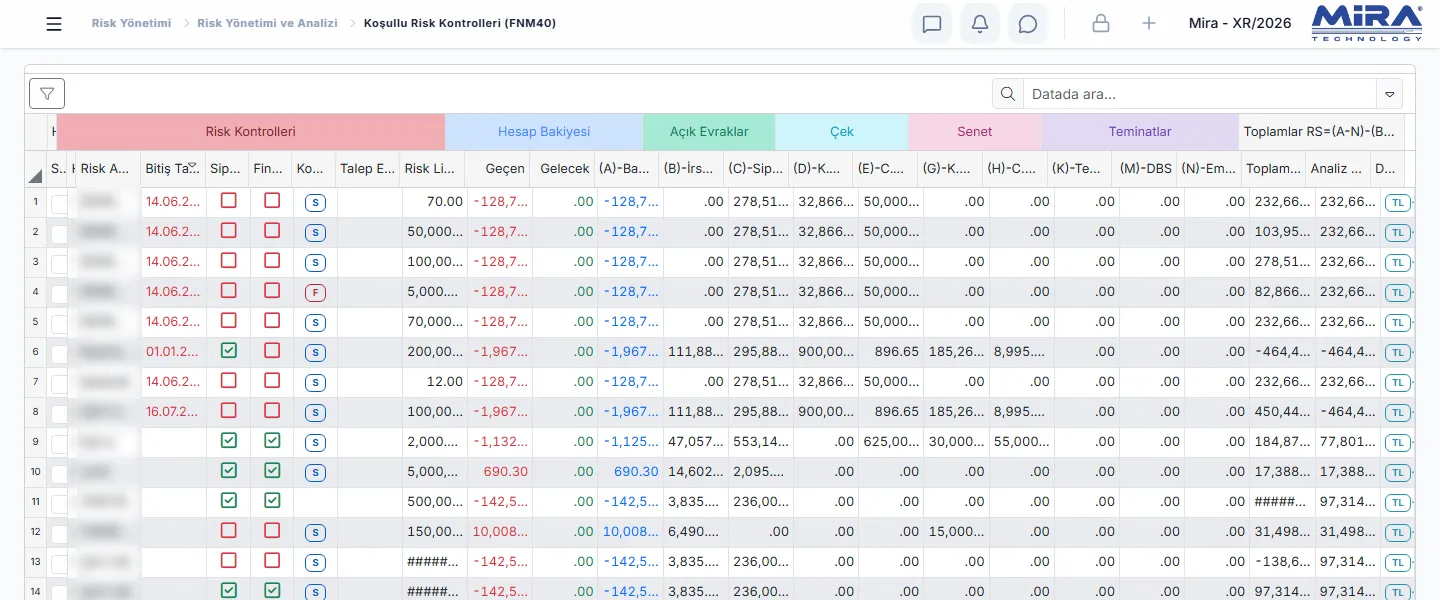Go to Risk Yönetimi breadcrumb
This screenshot has height=600, width=1440.
131,23
